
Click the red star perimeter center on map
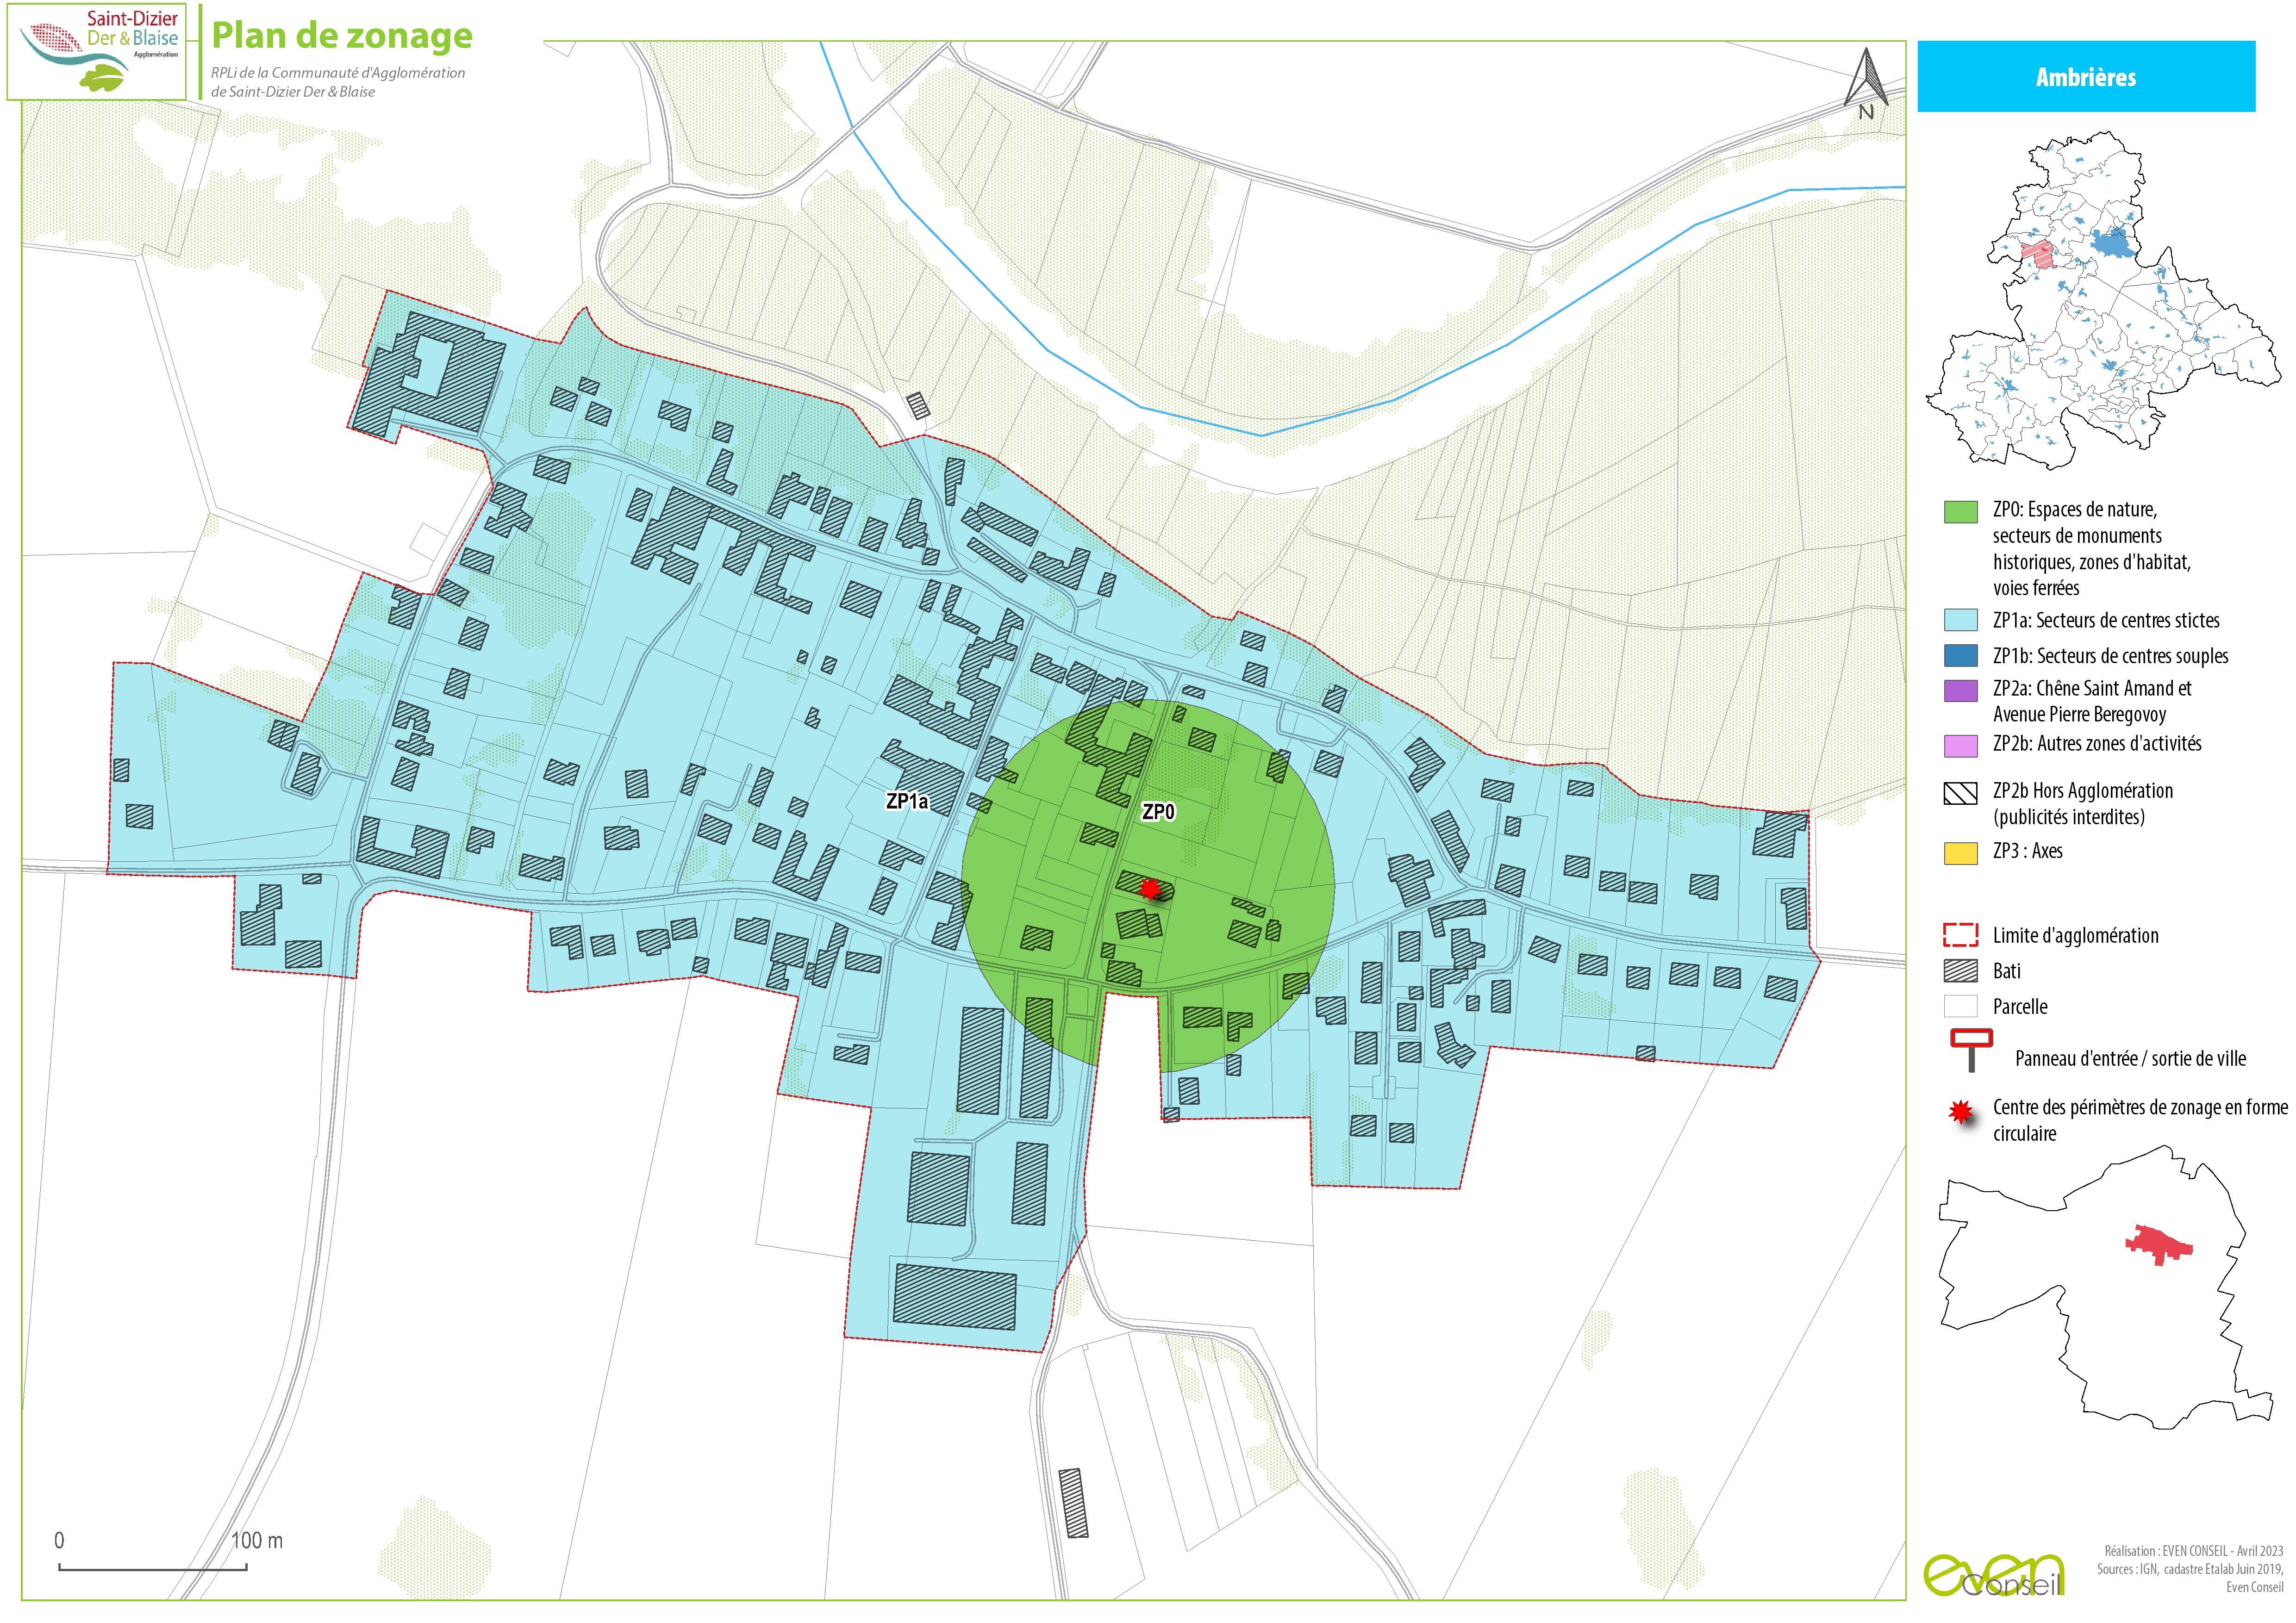coord(1150,888)
